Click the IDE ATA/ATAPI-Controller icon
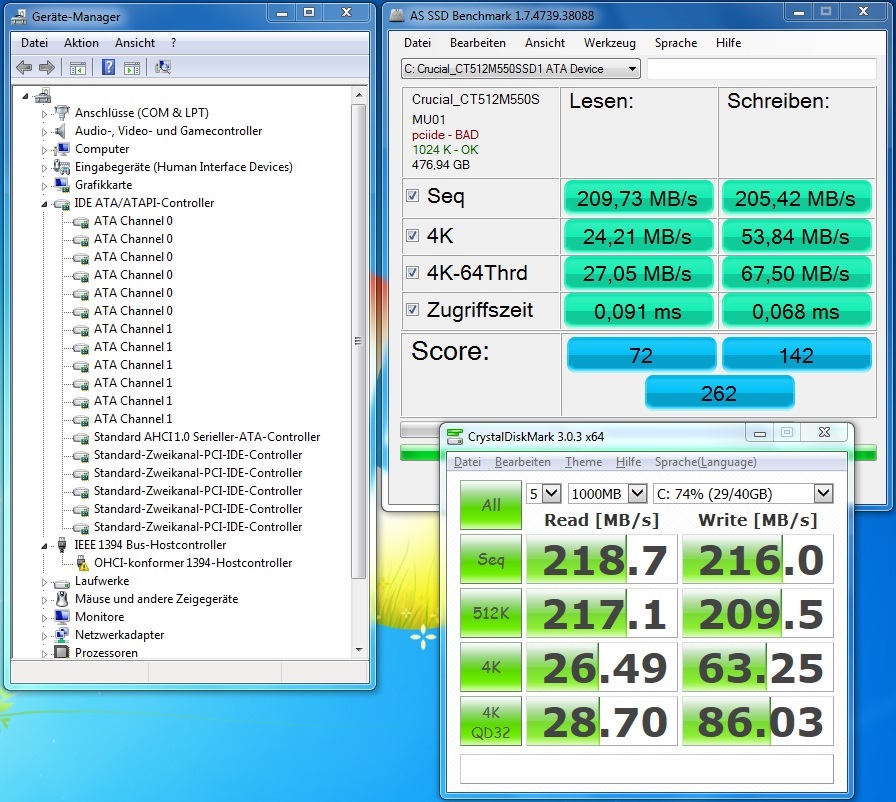This screenshot has height=802, width=896. click(62, 203)
